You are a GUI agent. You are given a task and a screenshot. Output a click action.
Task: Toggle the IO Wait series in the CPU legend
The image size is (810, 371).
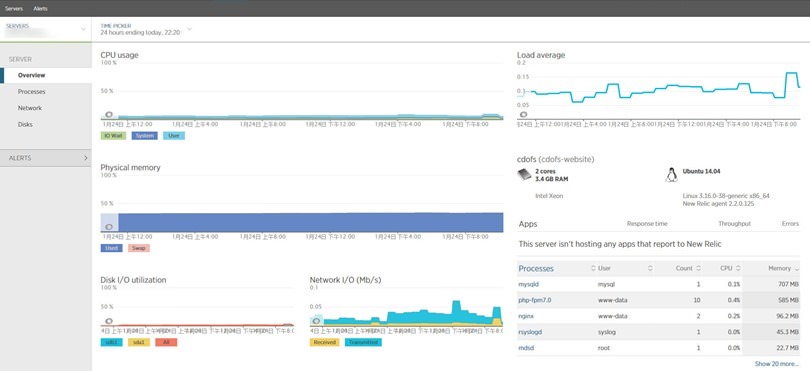(x=113, y=136)
